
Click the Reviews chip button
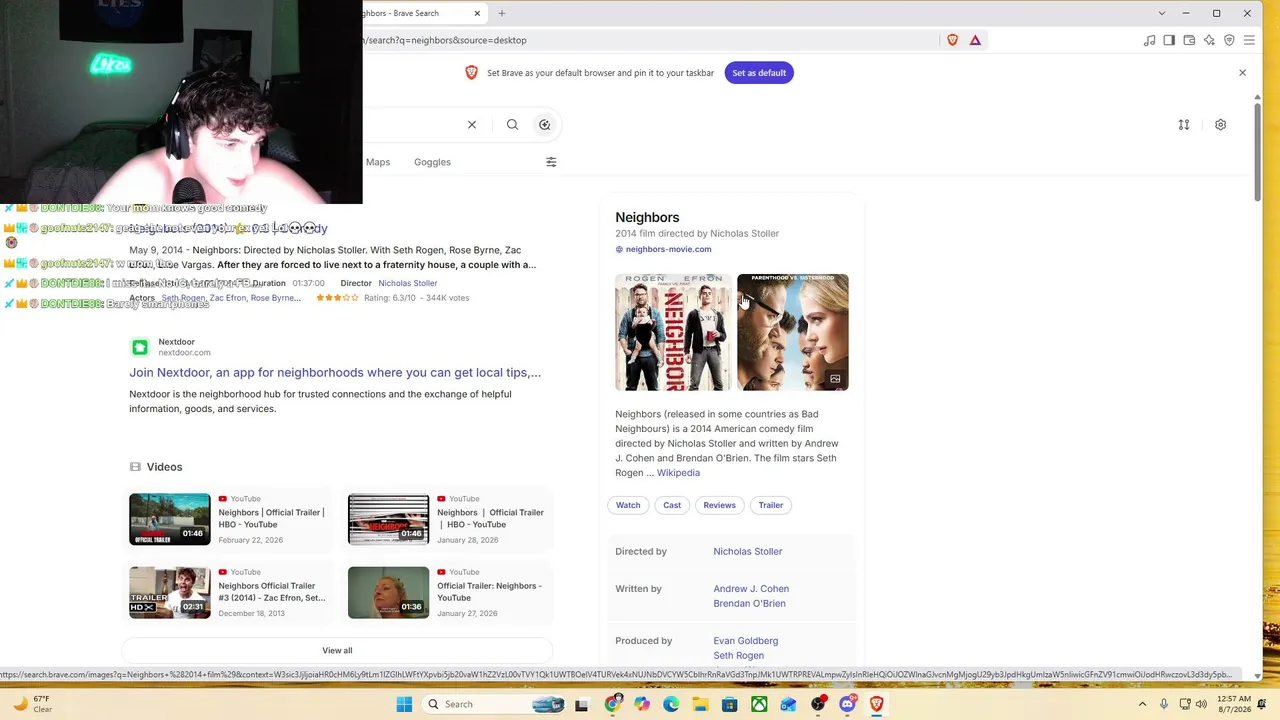click(x=719, y=505)
